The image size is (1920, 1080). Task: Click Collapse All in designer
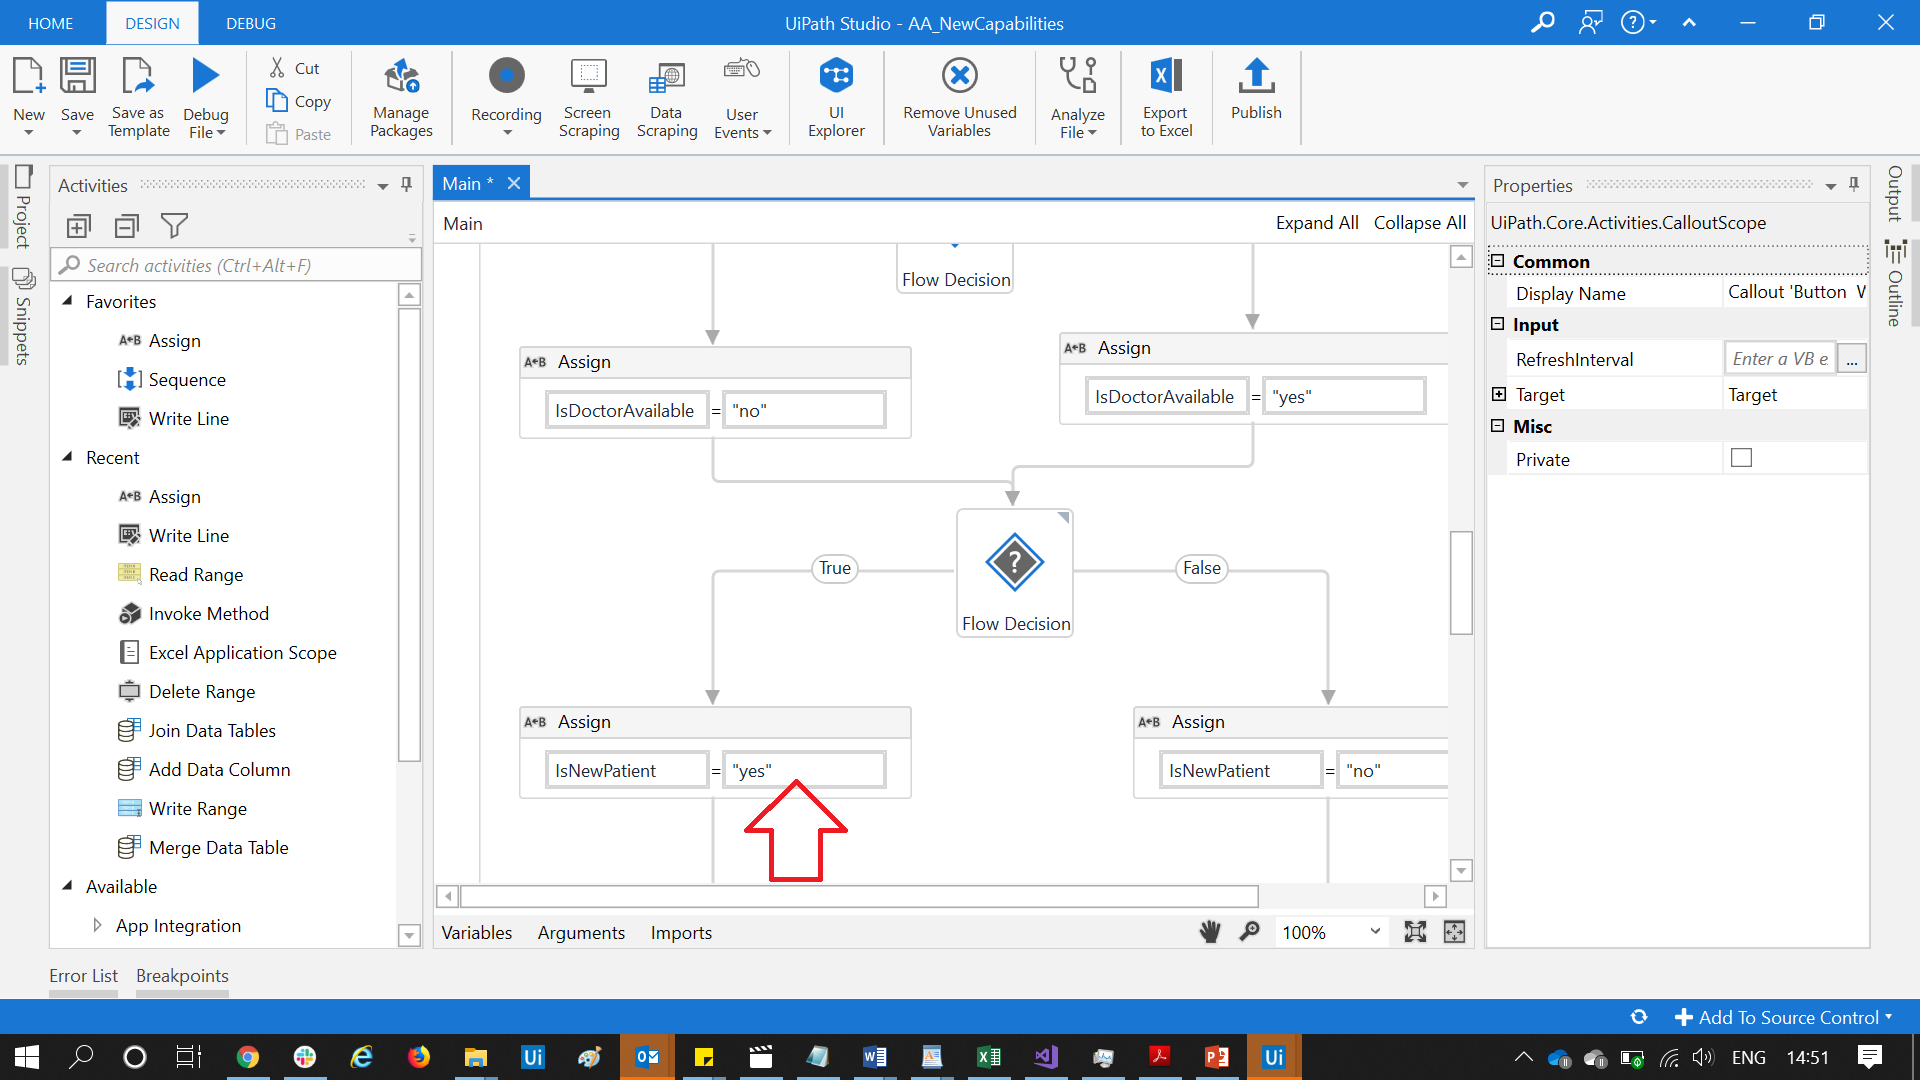[1419, 223]
